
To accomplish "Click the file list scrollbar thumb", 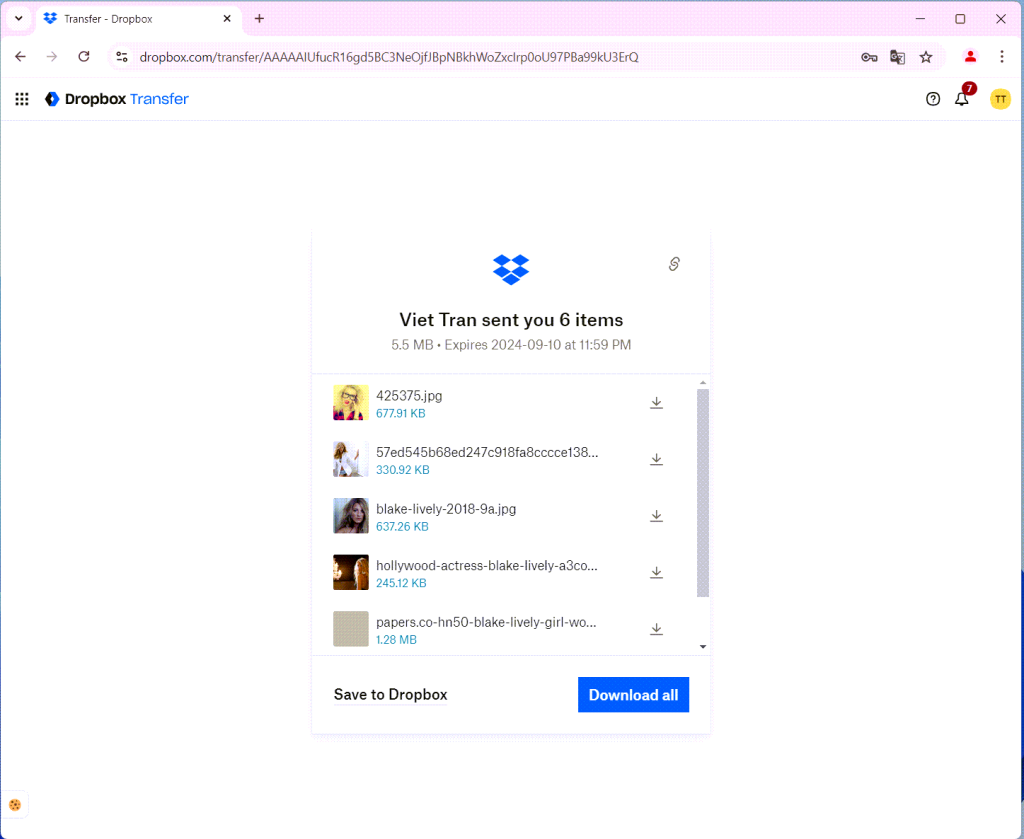I will (x=703, y=493).
